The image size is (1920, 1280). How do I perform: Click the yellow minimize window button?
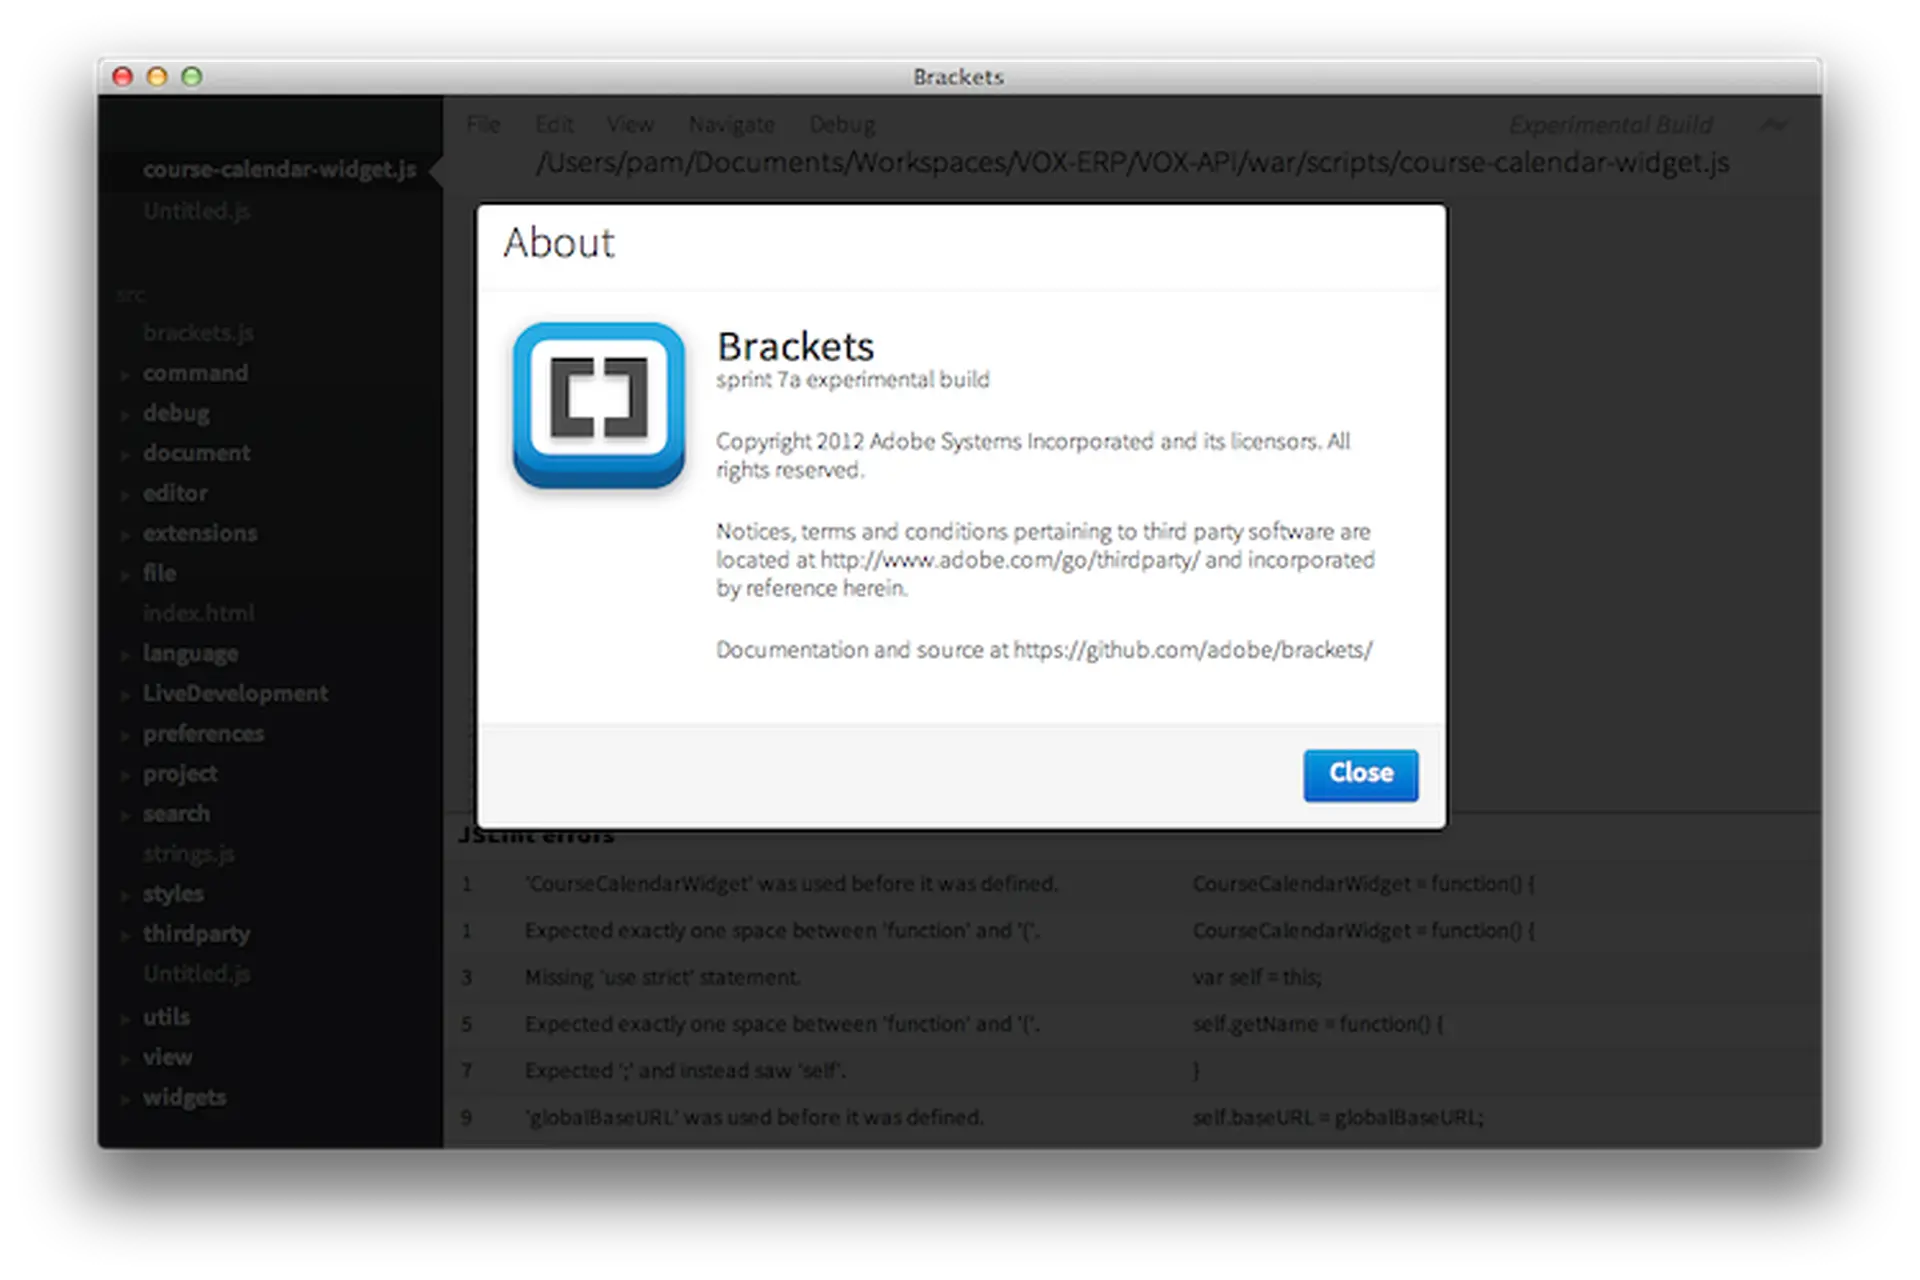coord(157,77)
